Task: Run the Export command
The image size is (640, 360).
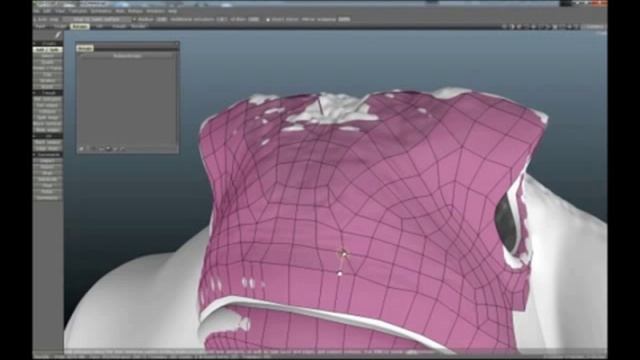Action: (47, 167)
